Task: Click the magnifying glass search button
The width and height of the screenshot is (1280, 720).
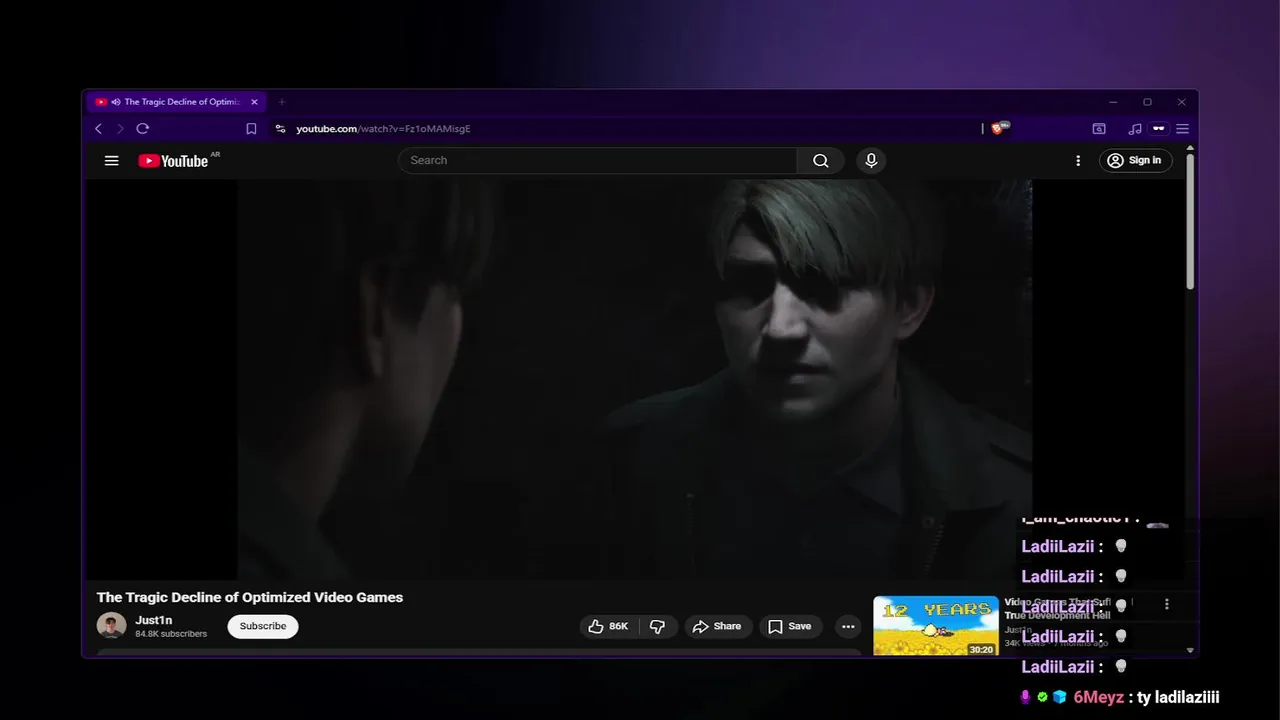Action: pos(821,161)
